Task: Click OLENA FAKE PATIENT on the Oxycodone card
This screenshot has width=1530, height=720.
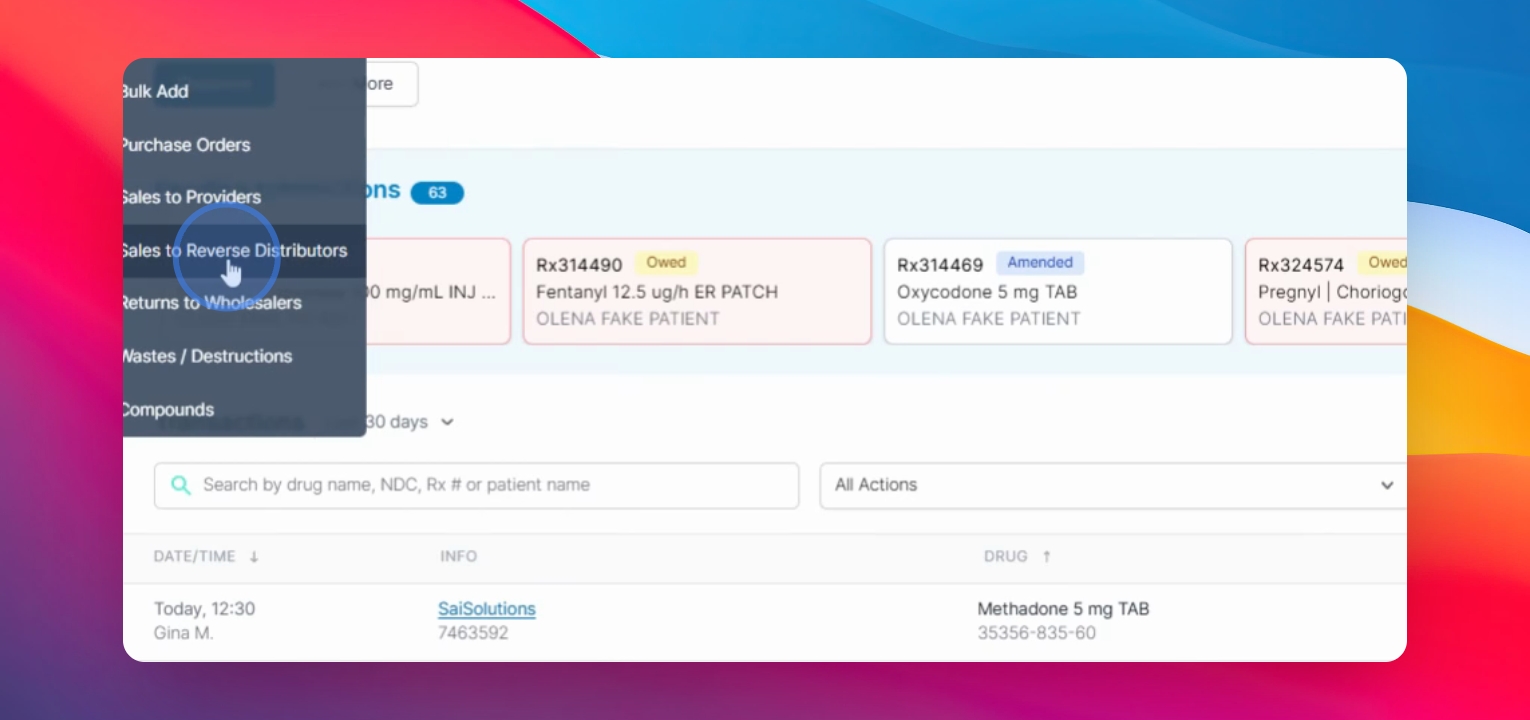Action: [x=989, y=319]
